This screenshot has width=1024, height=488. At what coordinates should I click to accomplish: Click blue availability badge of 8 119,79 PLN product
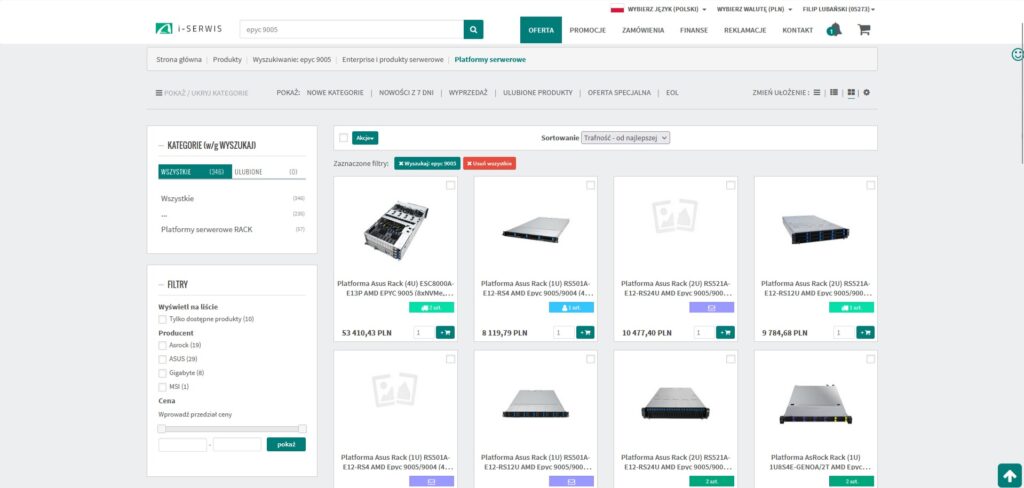pos(571,307)
